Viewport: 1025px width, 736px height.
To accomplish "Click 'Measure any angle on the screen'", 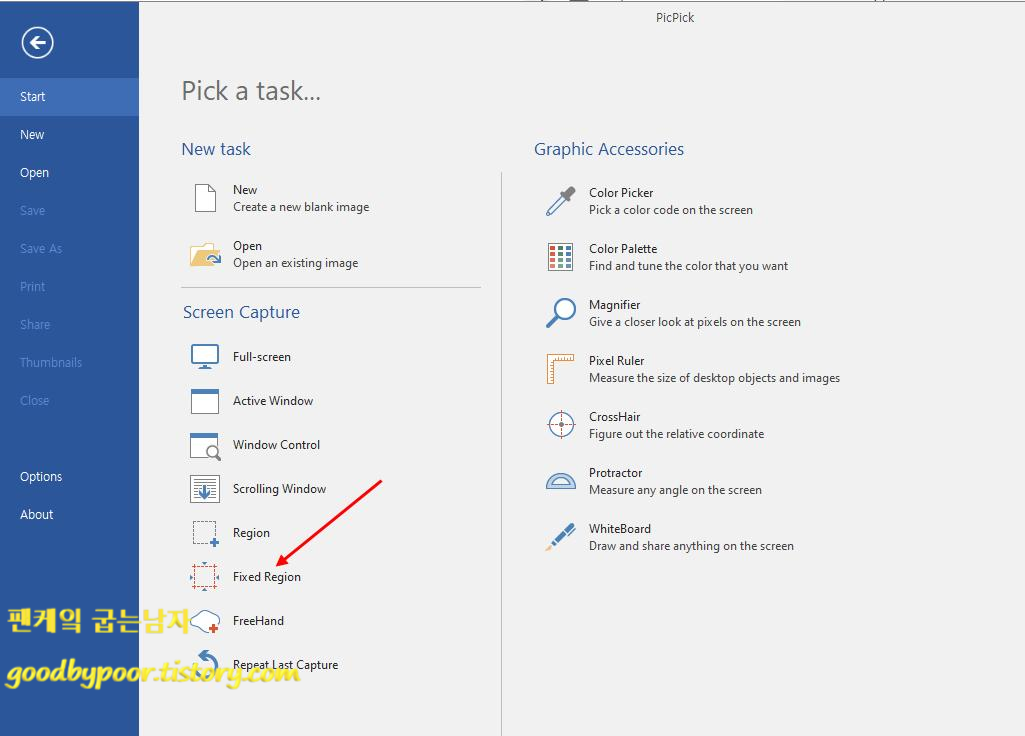I will pos(675,490).
